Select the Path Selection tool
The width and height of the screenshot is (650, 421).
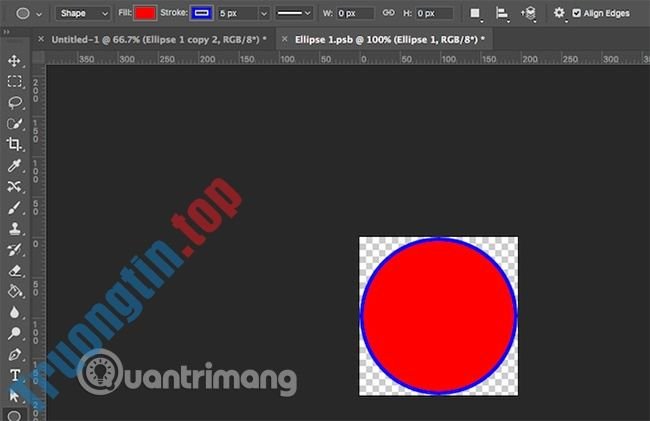point(15,396)
